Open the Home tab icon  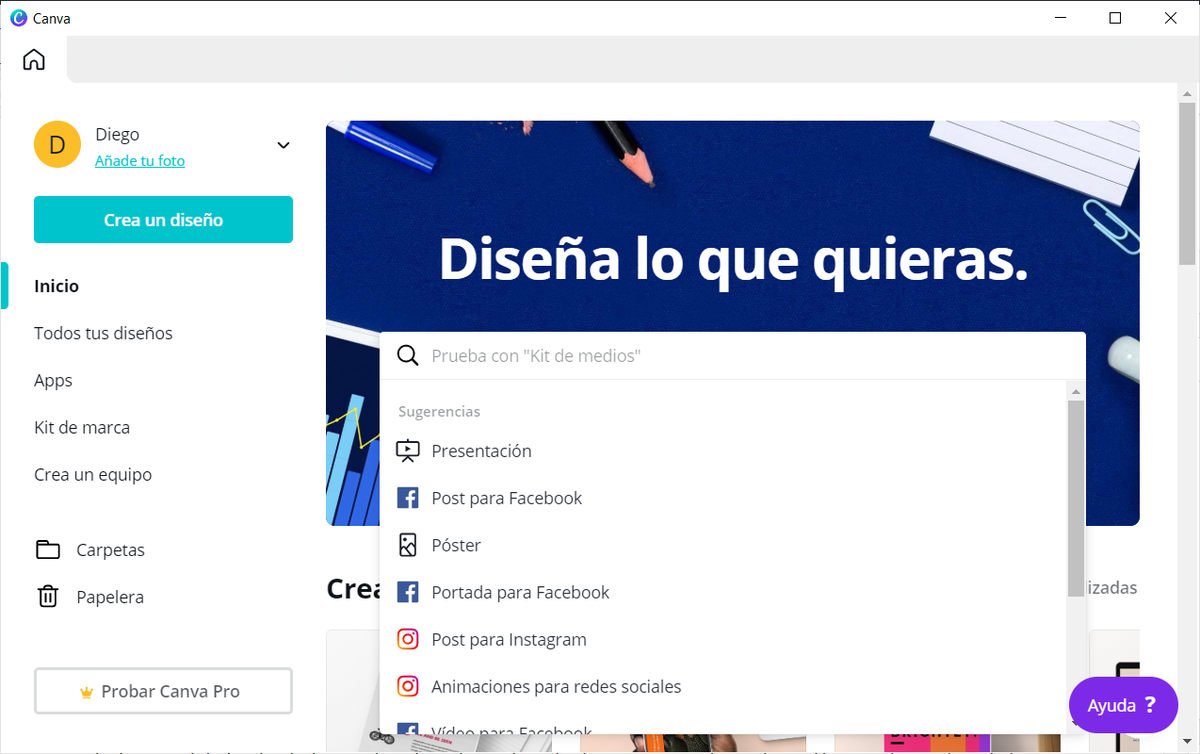(x=34, y=60)
